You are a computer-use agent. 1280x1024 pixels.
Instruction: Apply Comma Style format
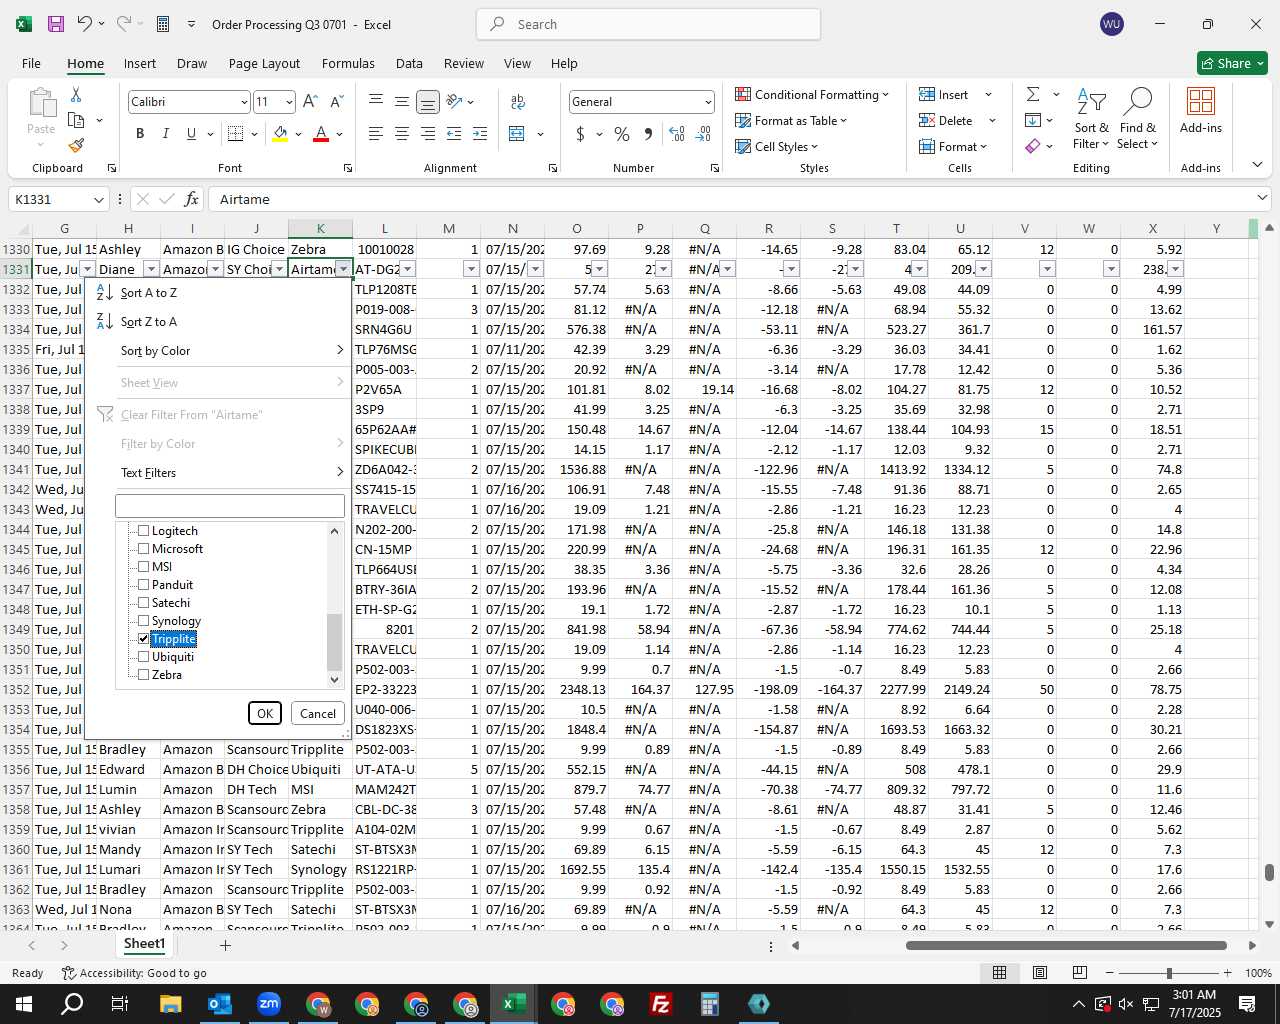(x=649, y=134)
